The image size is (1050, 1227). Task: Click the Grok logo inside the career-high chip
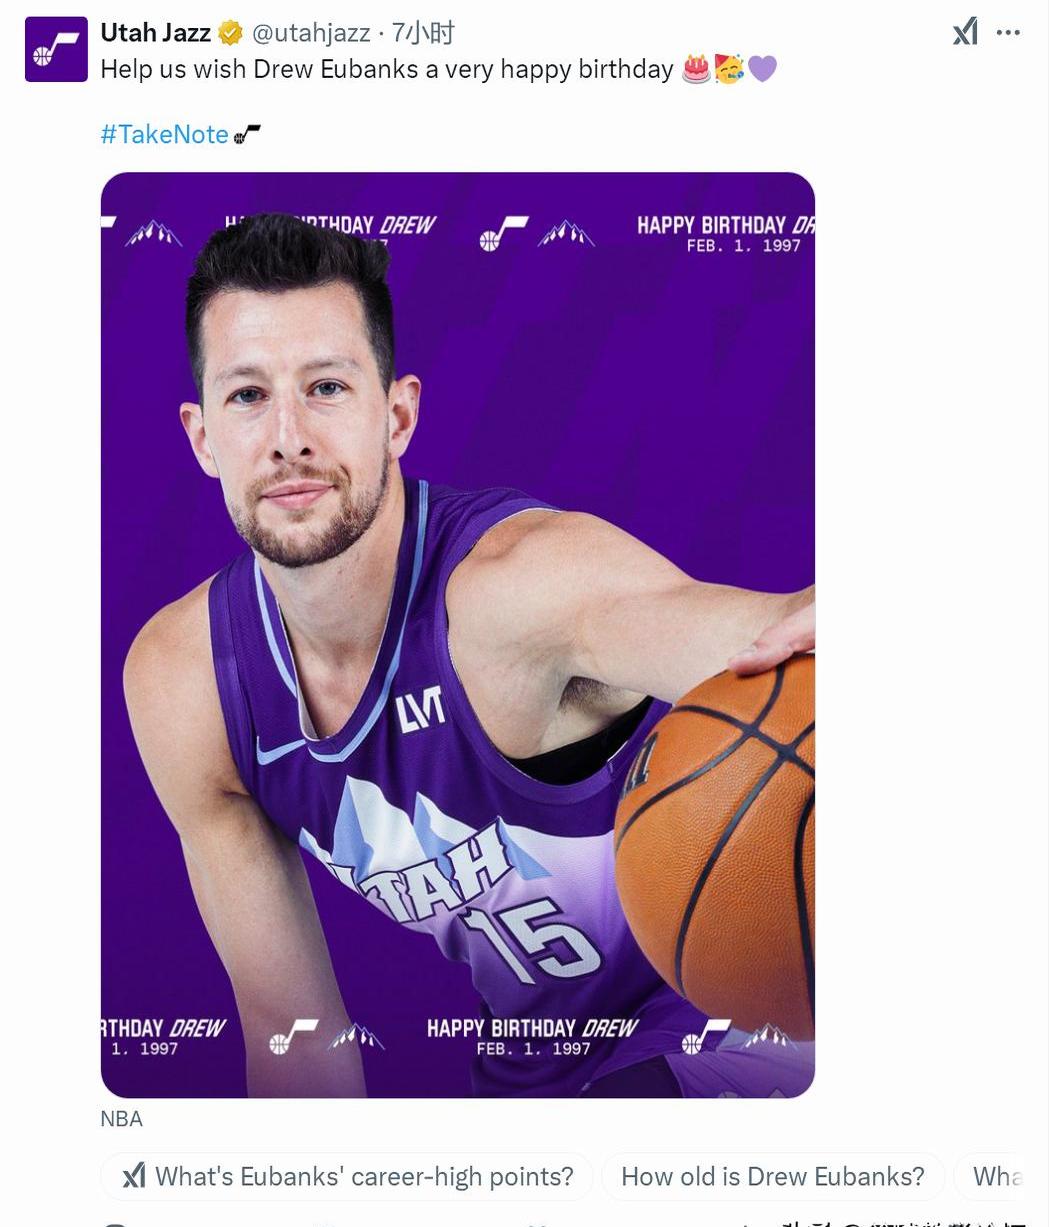pos(134,1177)
